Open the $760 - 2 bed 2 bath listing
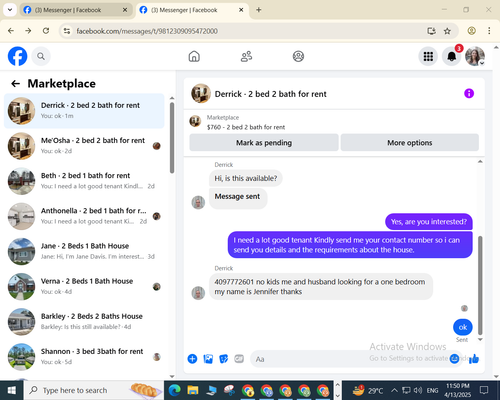 click(246, 127)
